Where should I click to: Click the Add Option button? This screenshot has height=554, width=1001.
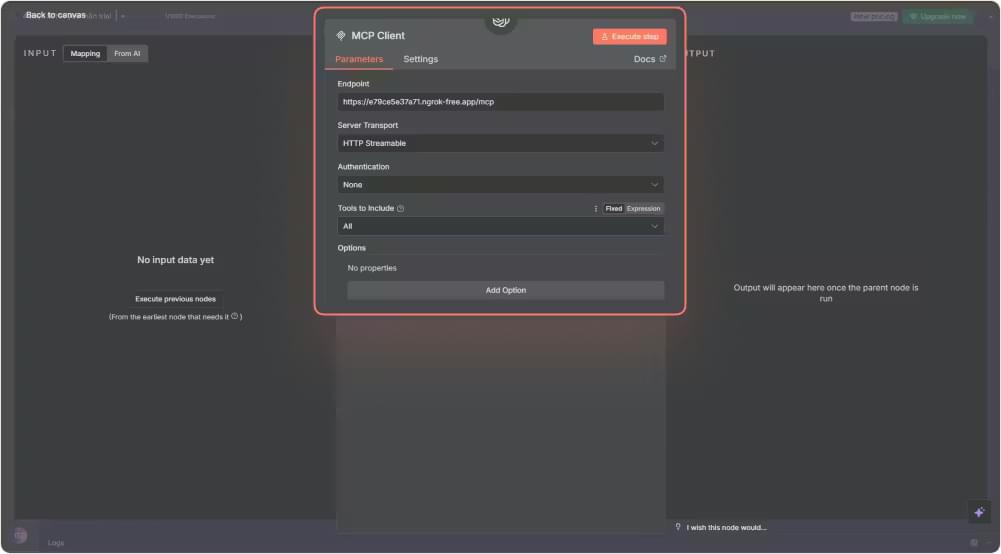coord(505,291)
